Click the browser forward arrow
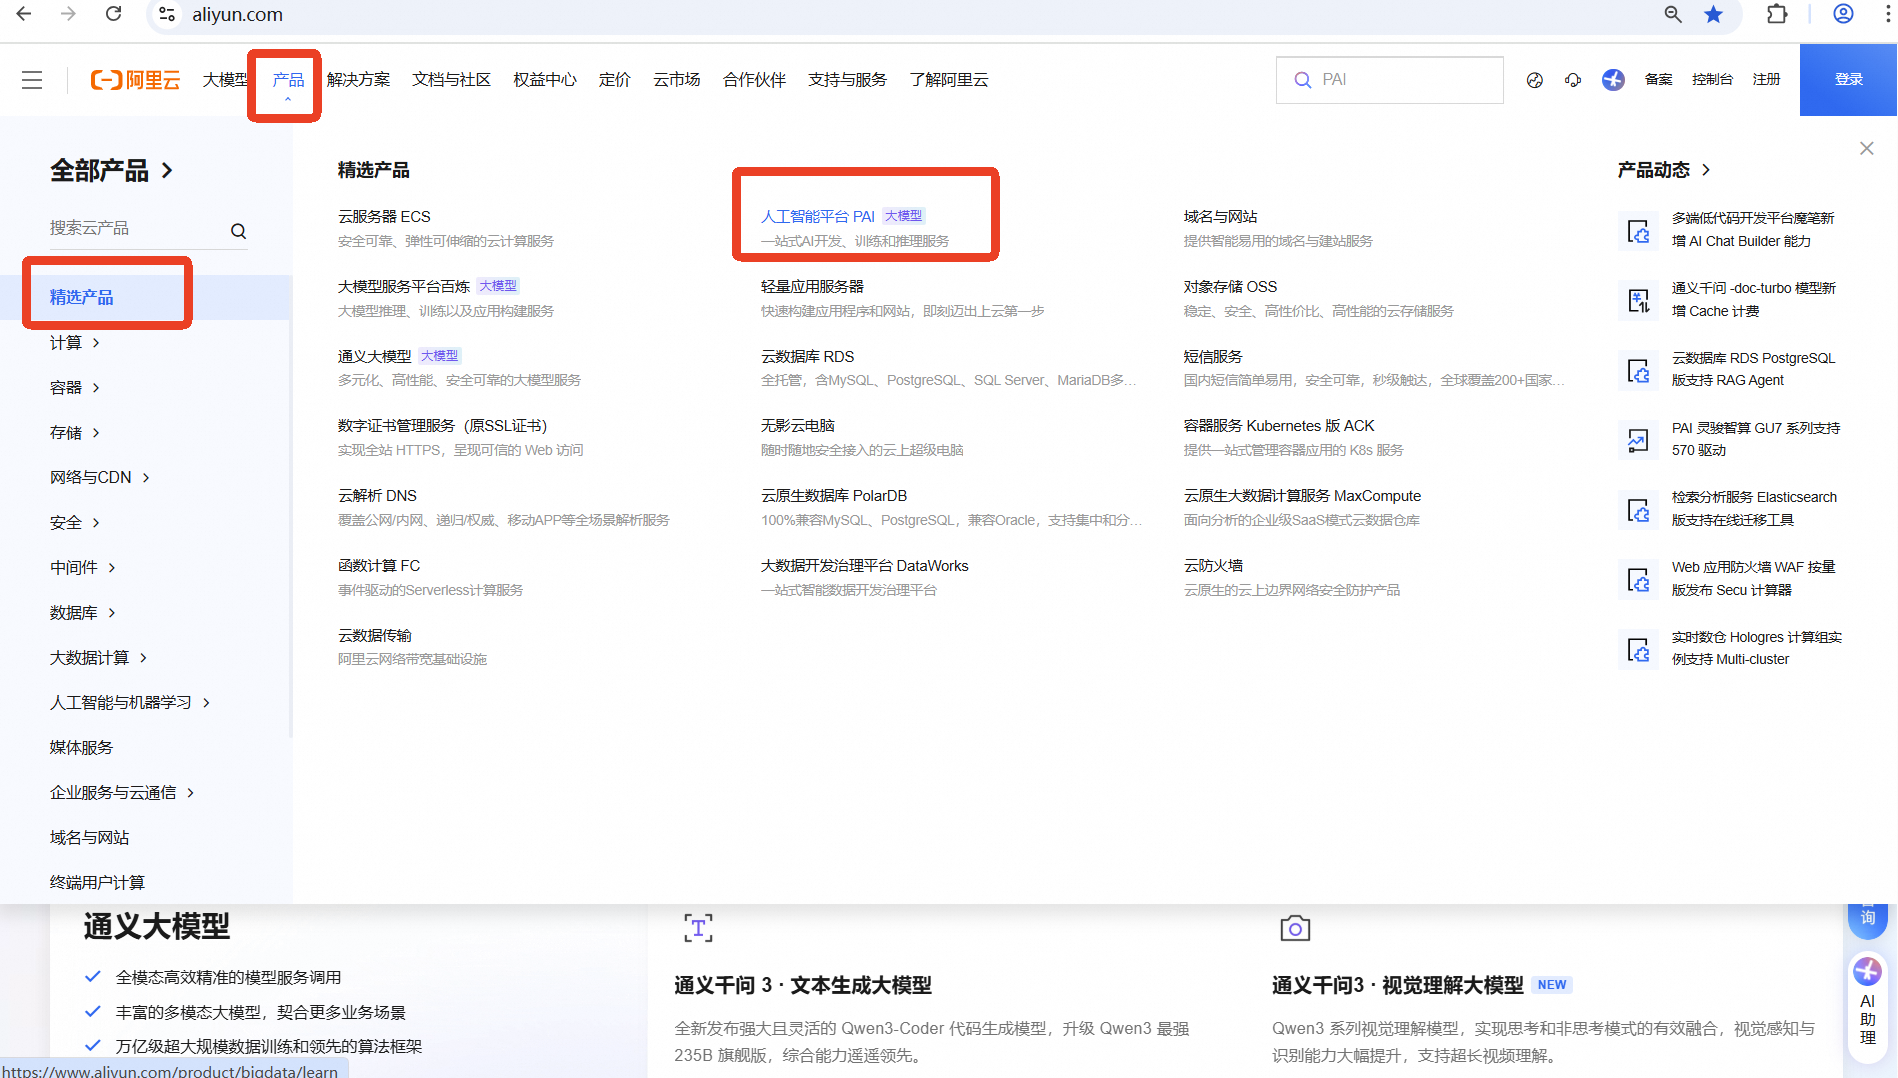This screenshot has width=1898, height=1078. (x=68, y=14)
